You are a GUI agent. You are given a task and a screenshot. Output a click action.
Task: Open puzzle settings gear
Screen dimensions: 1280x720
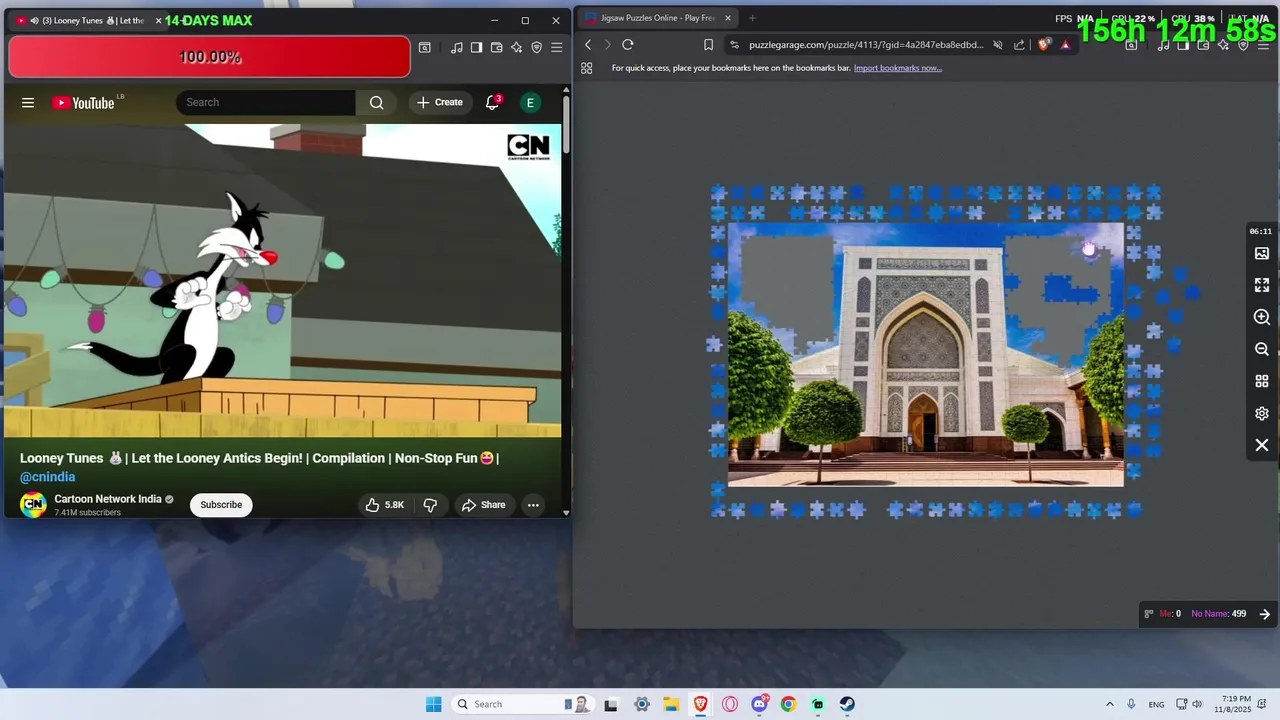(1262, 413)
